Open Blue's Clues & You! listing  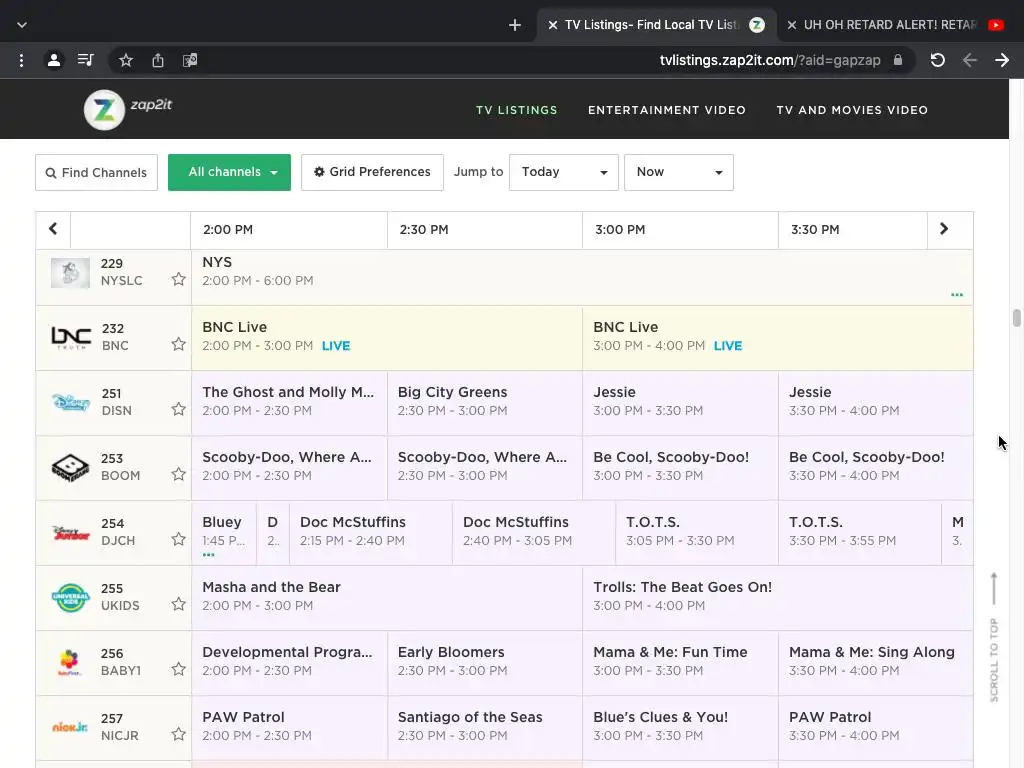[x=680, y=727]
